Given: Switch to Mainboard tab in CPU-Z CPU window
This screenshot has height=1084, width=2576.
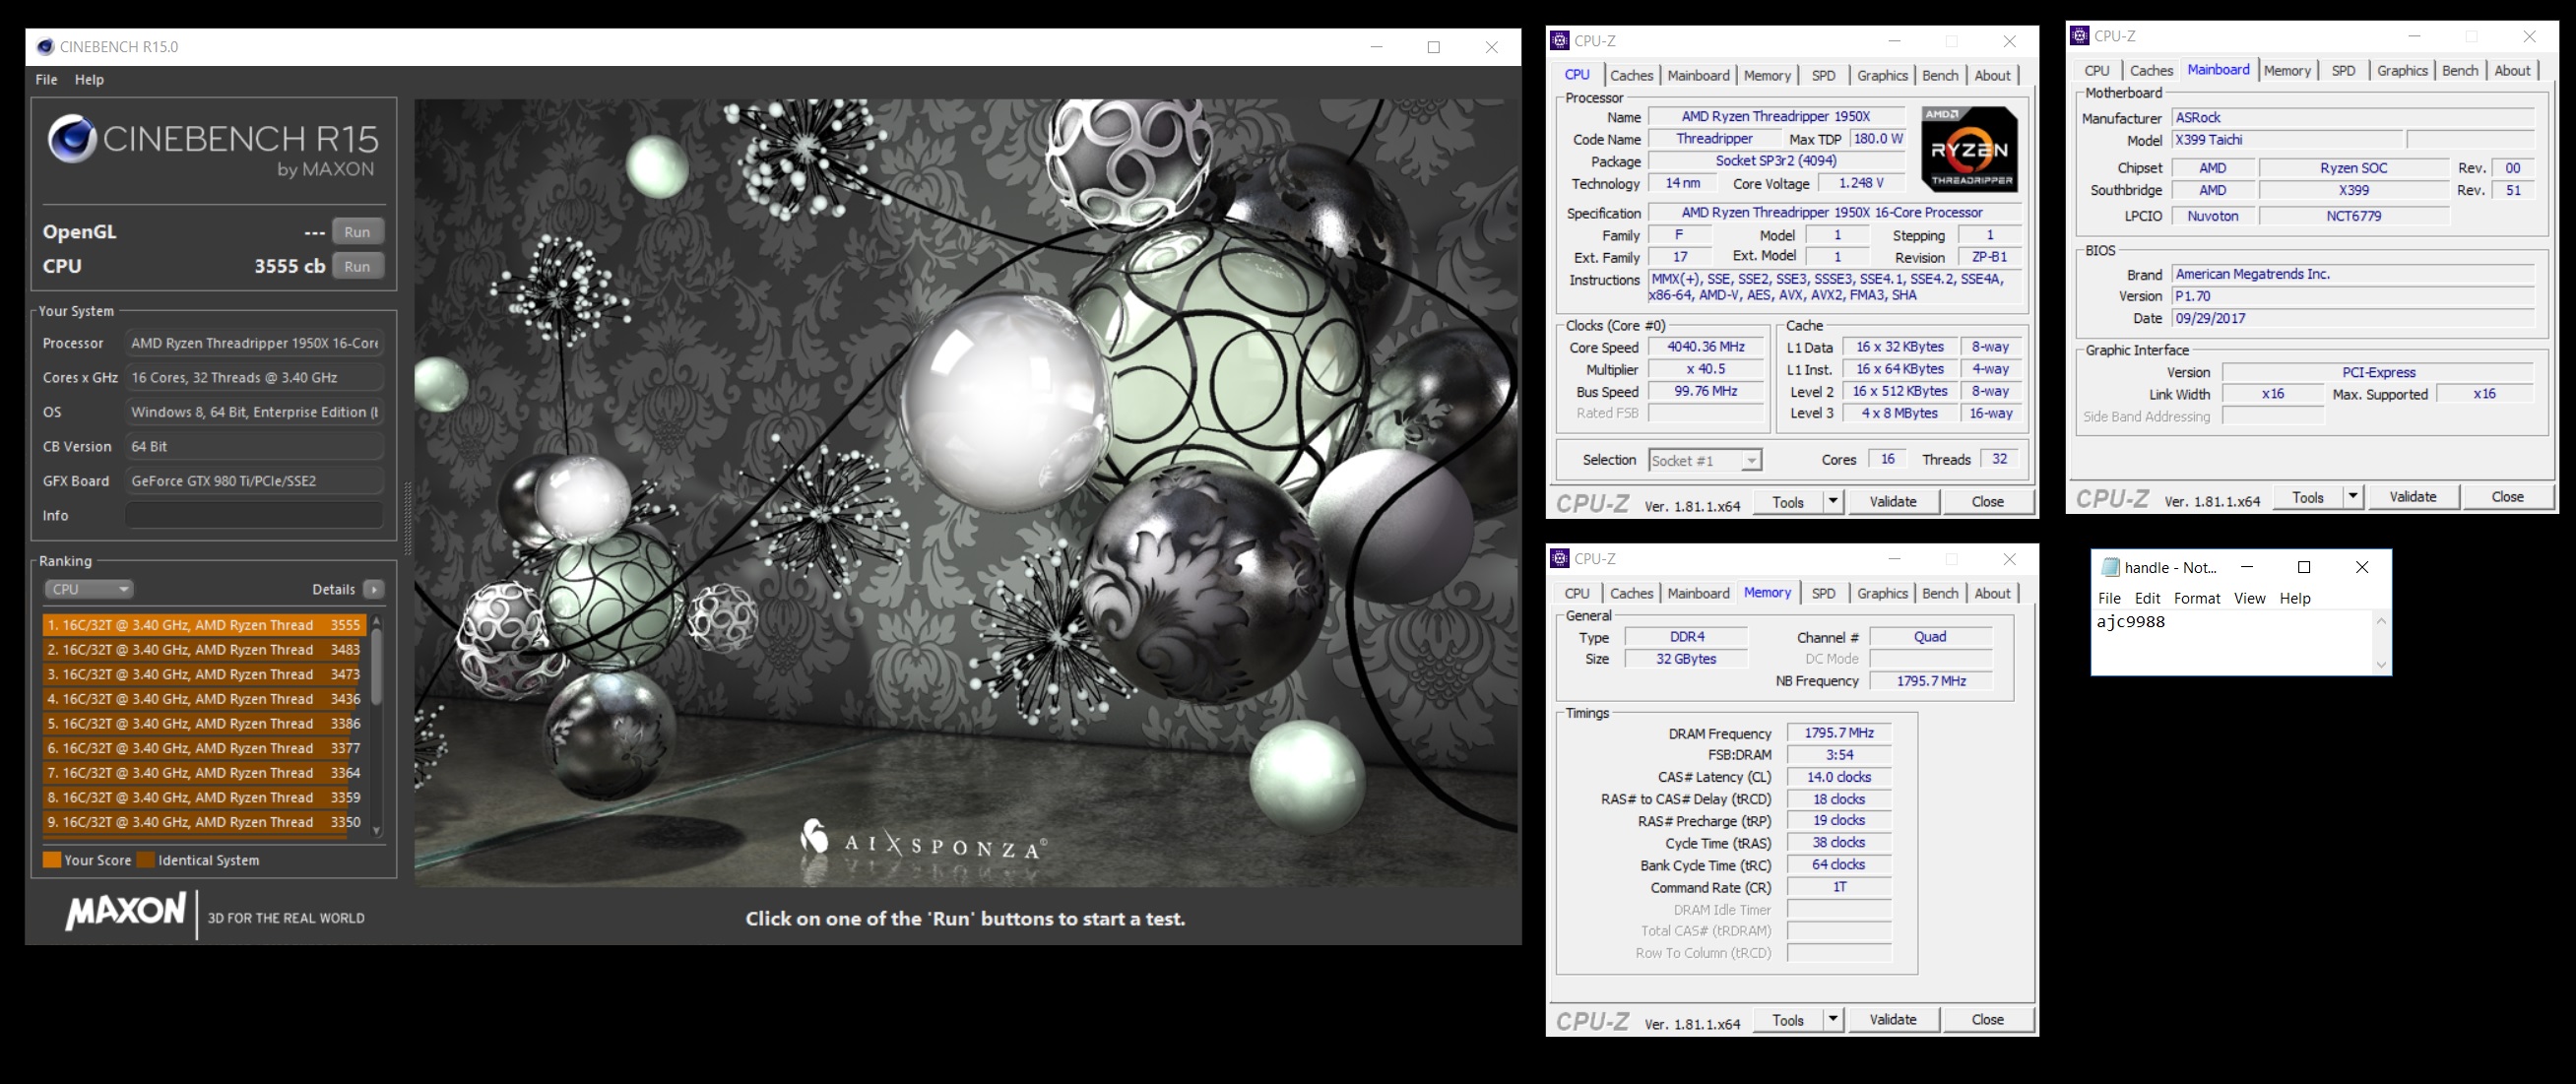Looking at the screenshot, I should pyautogui.click(x=1698, y=75).
